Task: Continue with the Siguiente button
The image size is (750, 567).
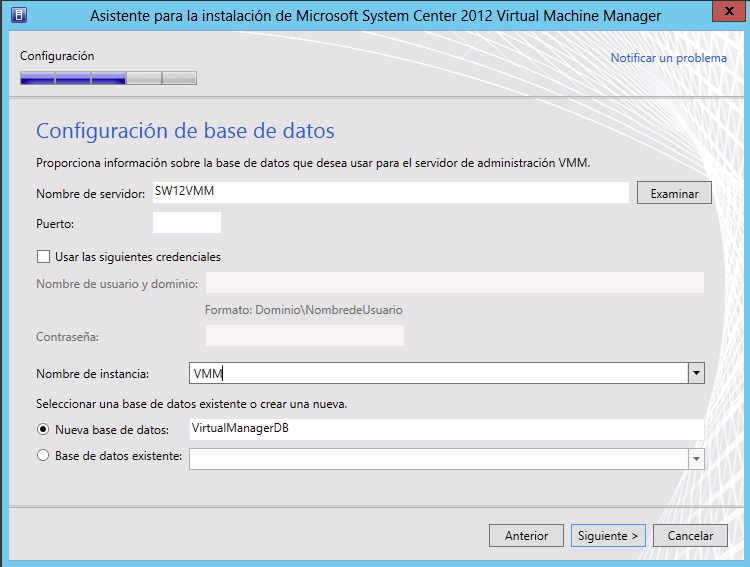Action: point(608,535)
